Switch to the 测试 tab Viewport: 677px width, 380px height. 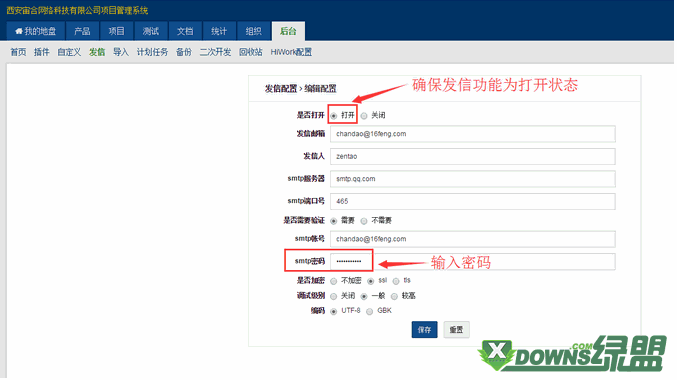(151, 31)
